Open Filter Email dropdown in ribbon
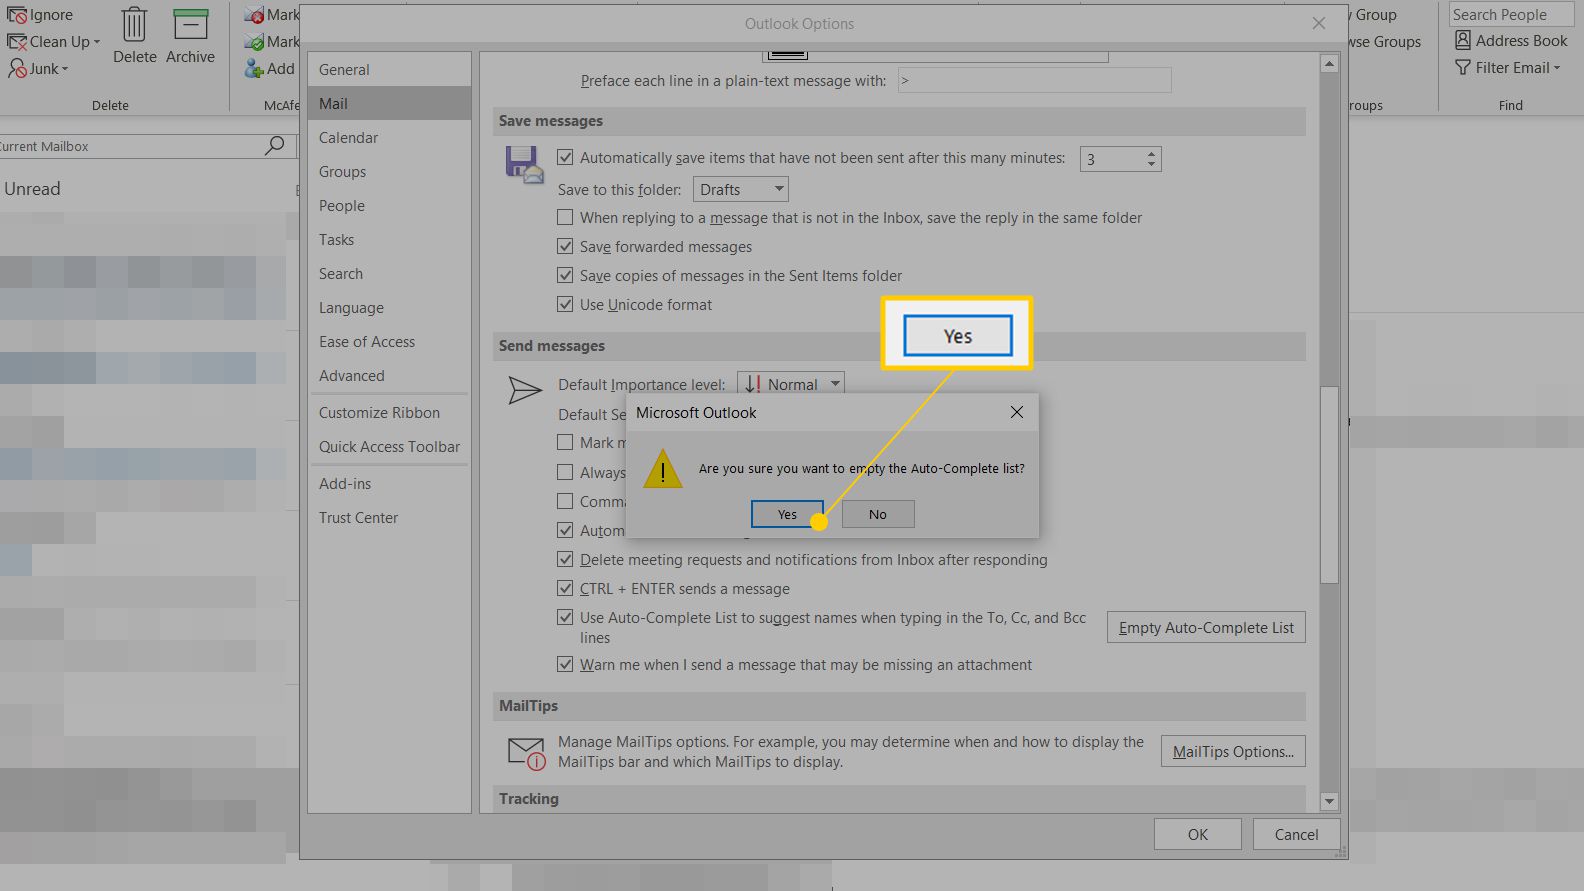The image size is (1584, 891). 1507,67
